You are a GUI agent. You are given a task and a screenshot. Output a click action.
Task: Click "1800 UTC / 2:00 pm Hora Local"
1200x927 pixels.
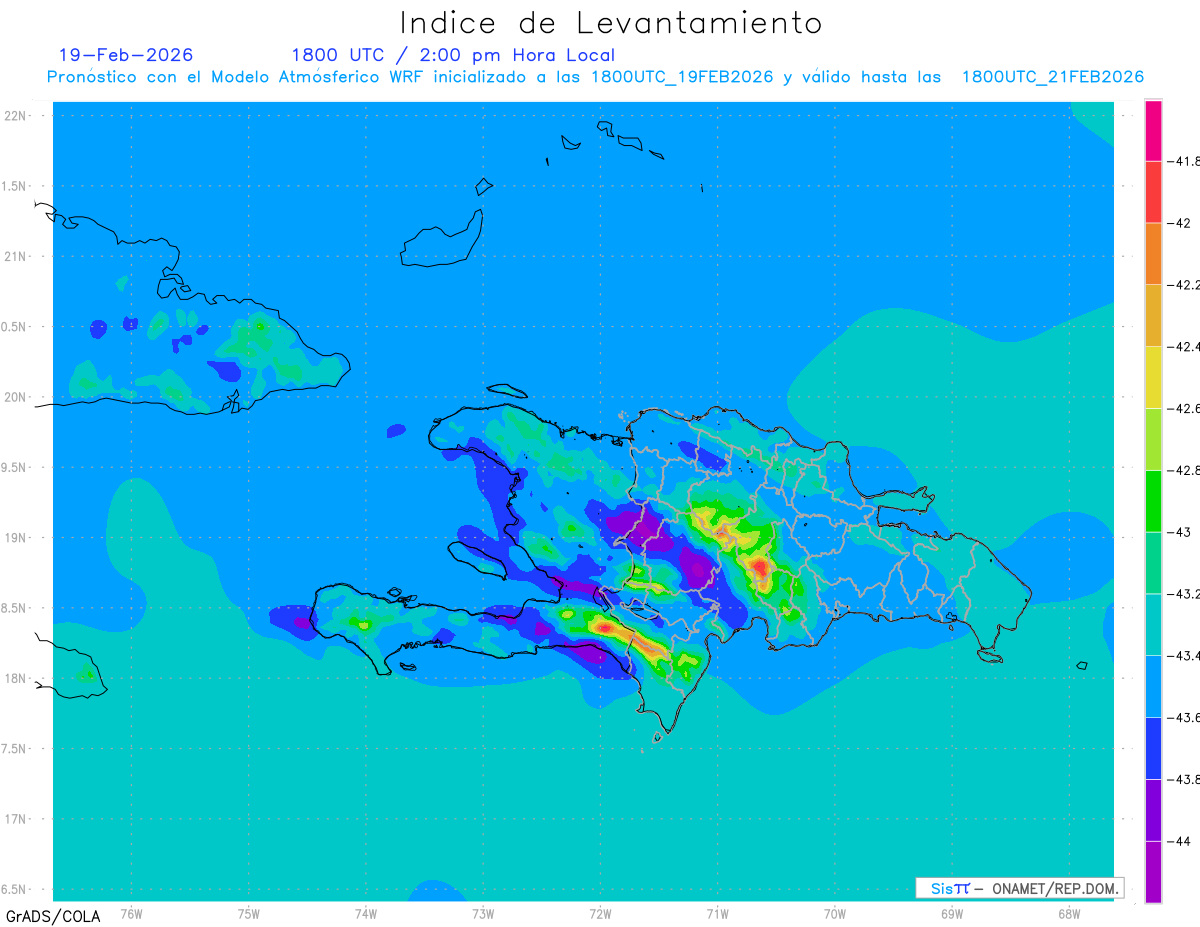click(453, 55)
